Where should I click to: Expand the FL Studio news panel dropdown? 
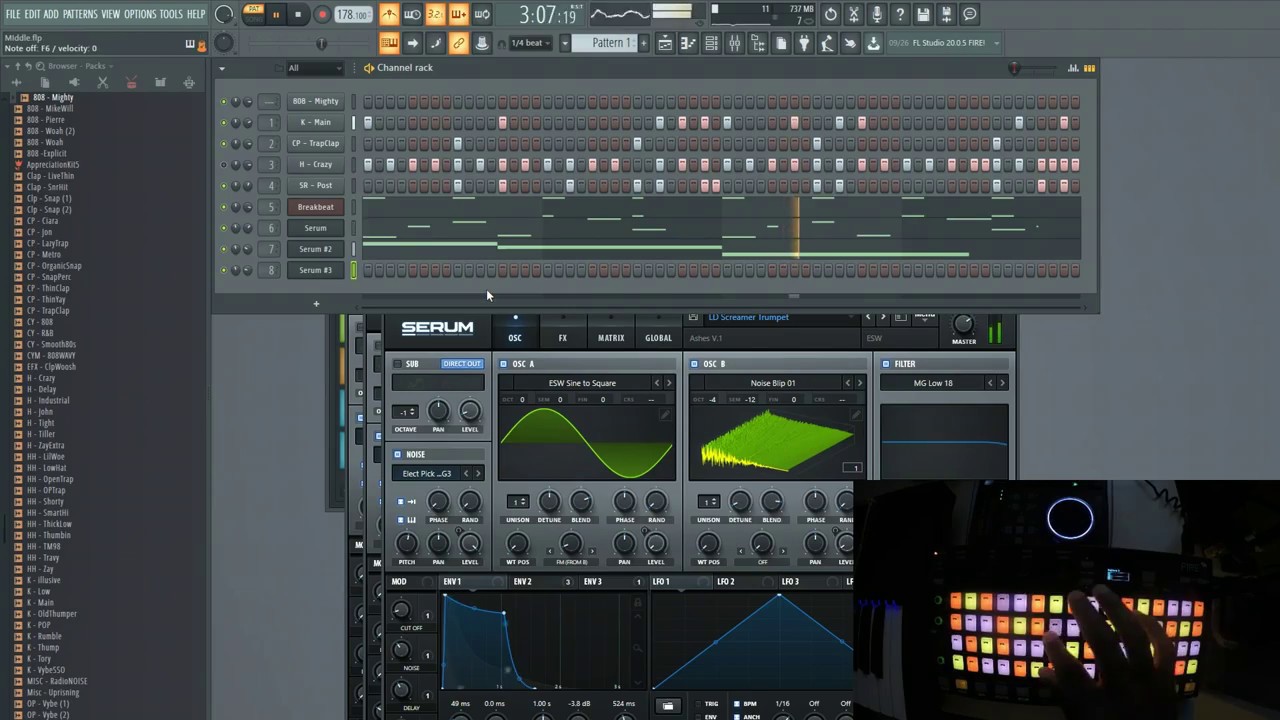996,43
